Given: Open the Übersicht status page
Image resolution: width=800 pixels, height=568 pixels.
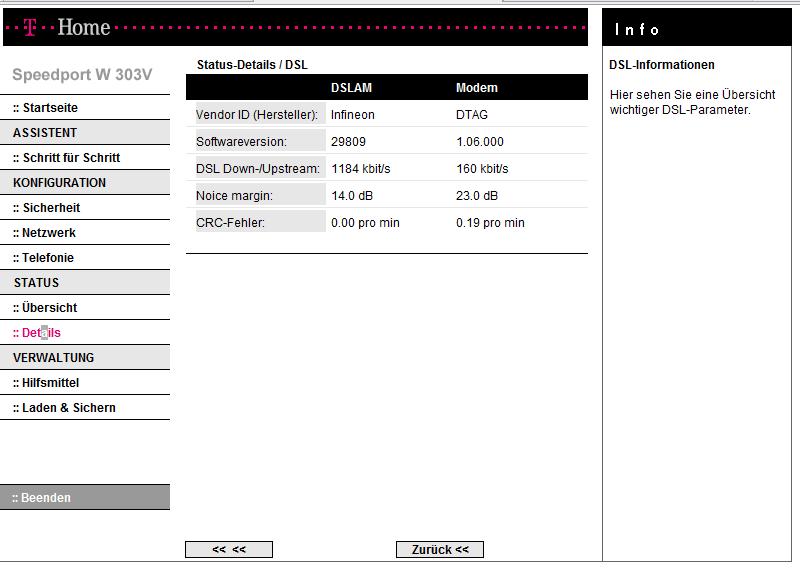Looking at the screenshot, I should 45,308.
